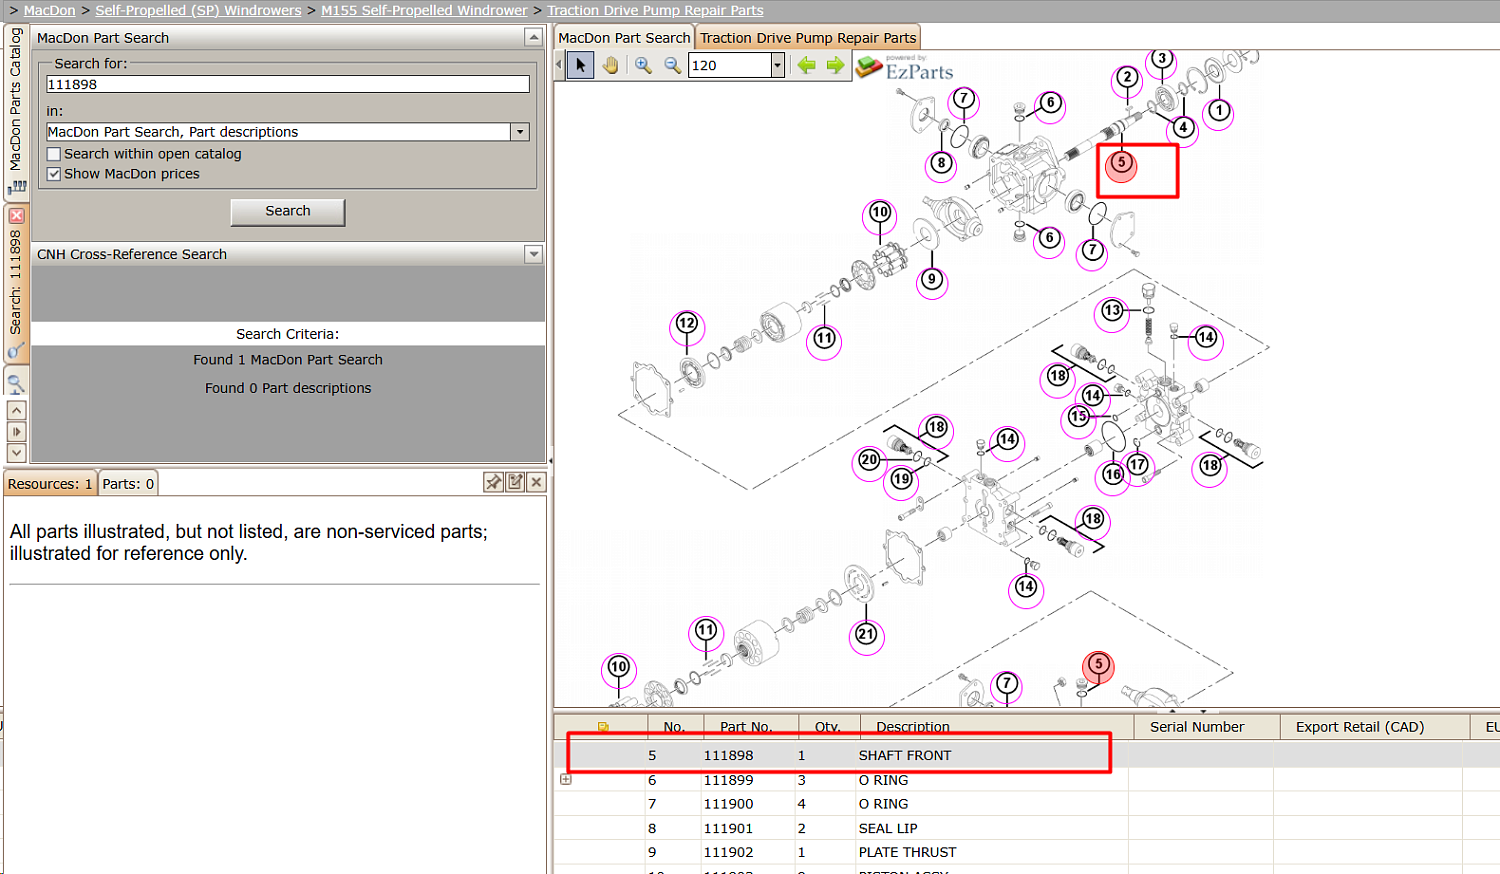Collapse the toolbar with the left edge arrow
The image size is (1500, 874).
[559, 66]
